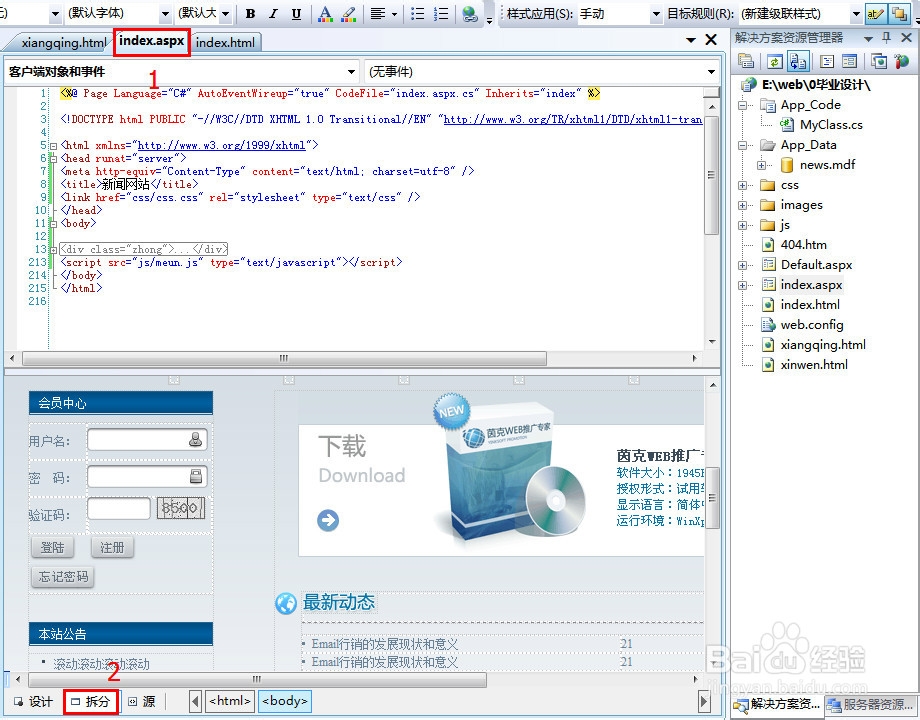The image size is (920, 720).
Task: Click the foreground font color icon
Action: point(326,13)
